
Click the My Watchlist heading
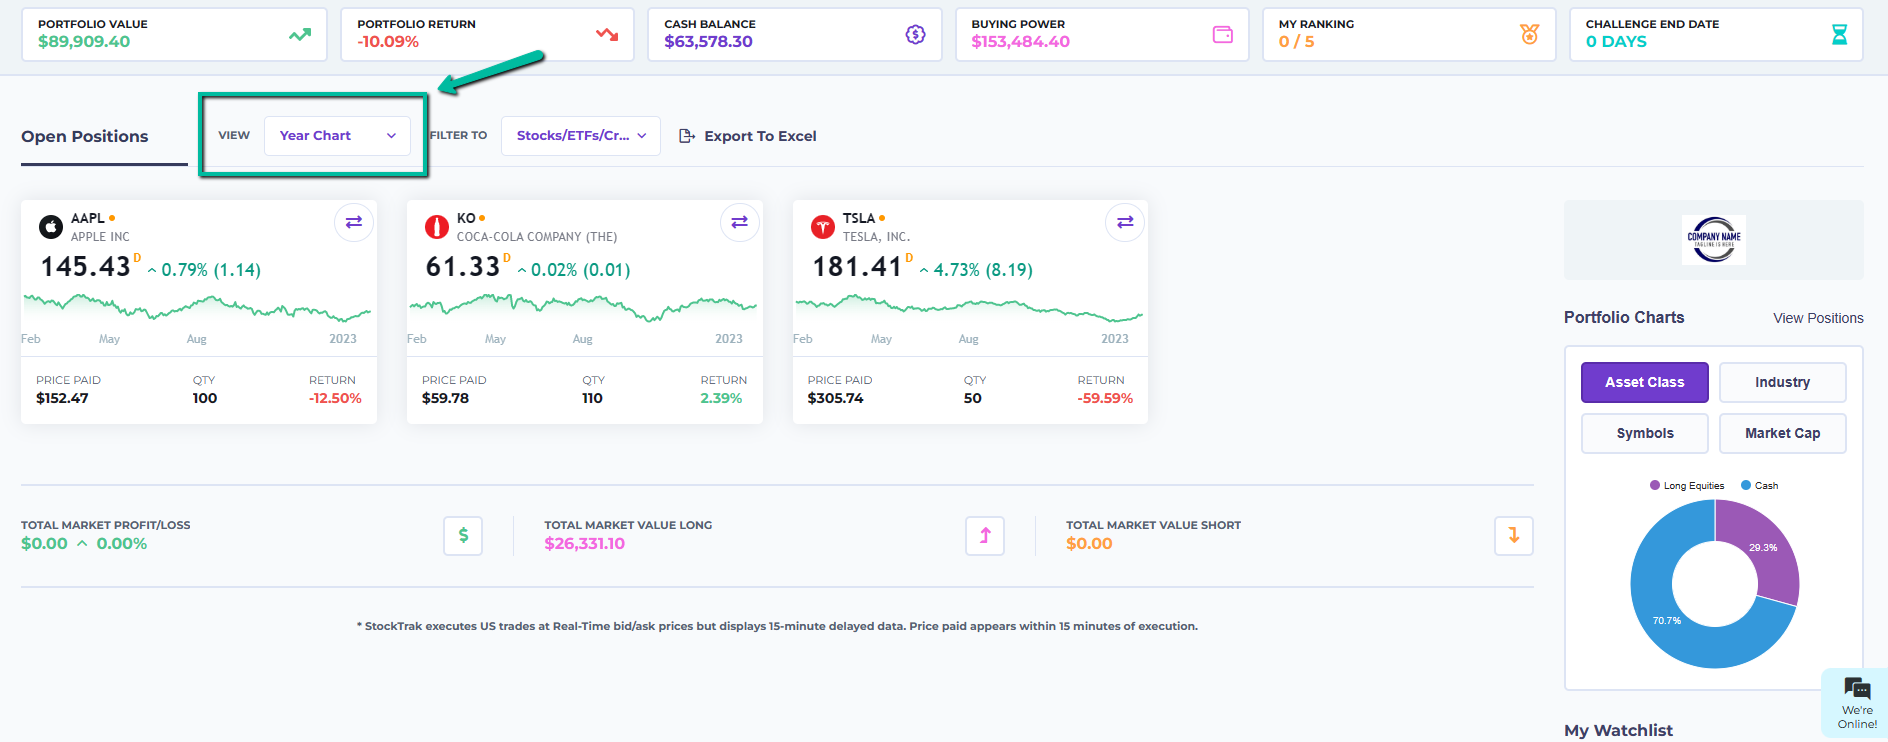pyautogui.click(x=1618, y=730)
